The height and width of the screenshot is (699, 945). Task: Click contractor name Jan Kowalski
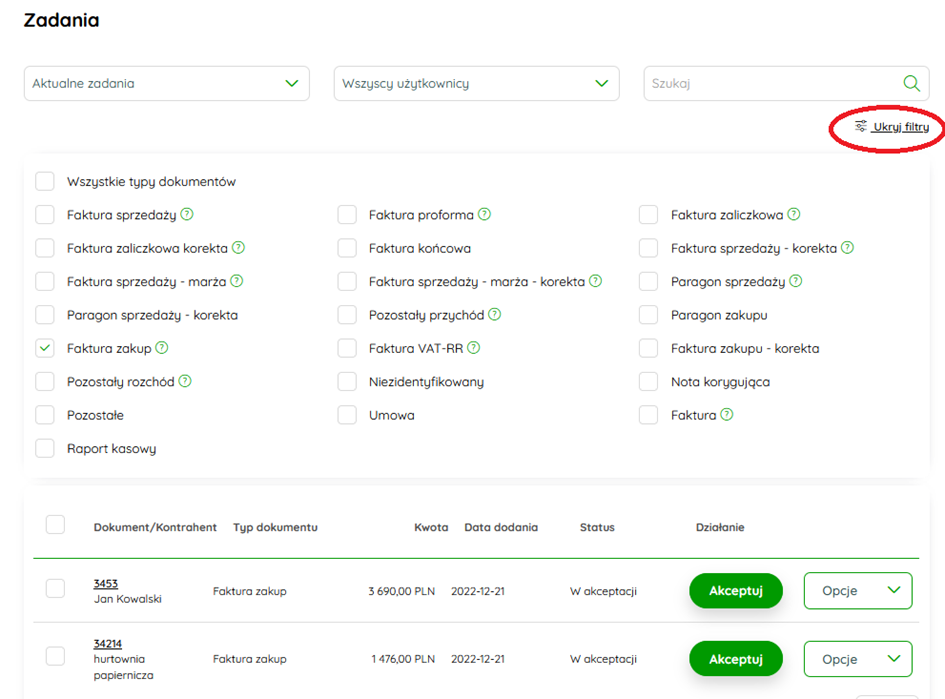tap(128, 599)
